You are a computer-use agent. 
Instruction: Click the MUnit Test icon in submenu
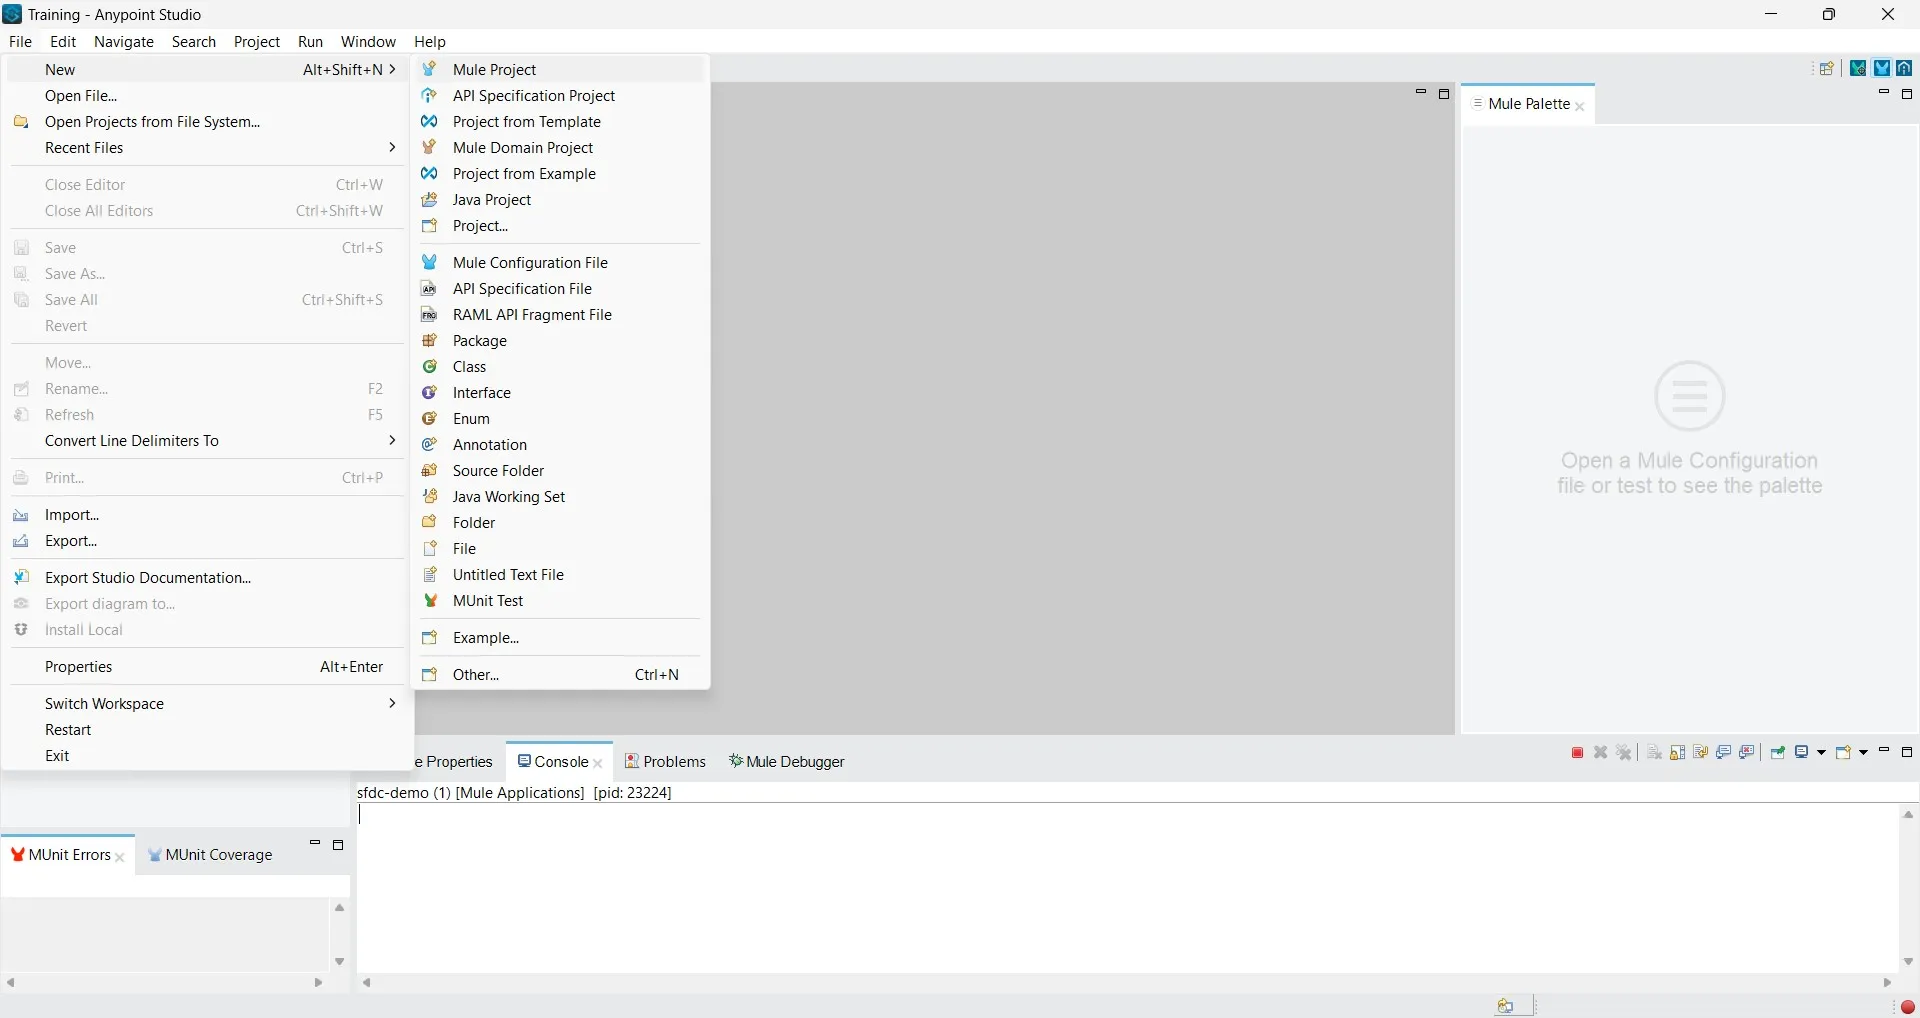point(430,601)
